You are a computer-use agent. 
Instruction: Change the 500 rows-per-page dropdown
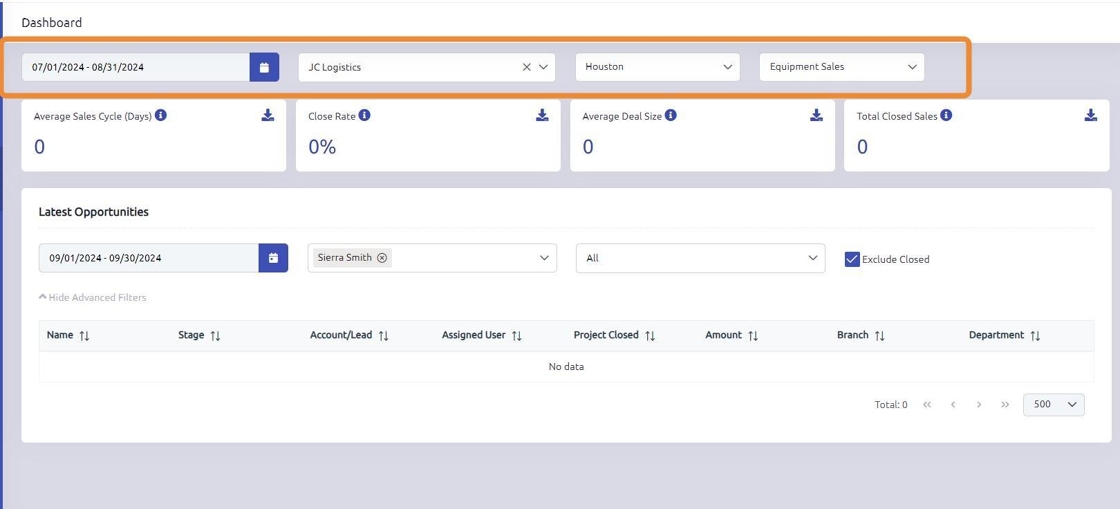pyautogui.click(x=1053, y=405)
